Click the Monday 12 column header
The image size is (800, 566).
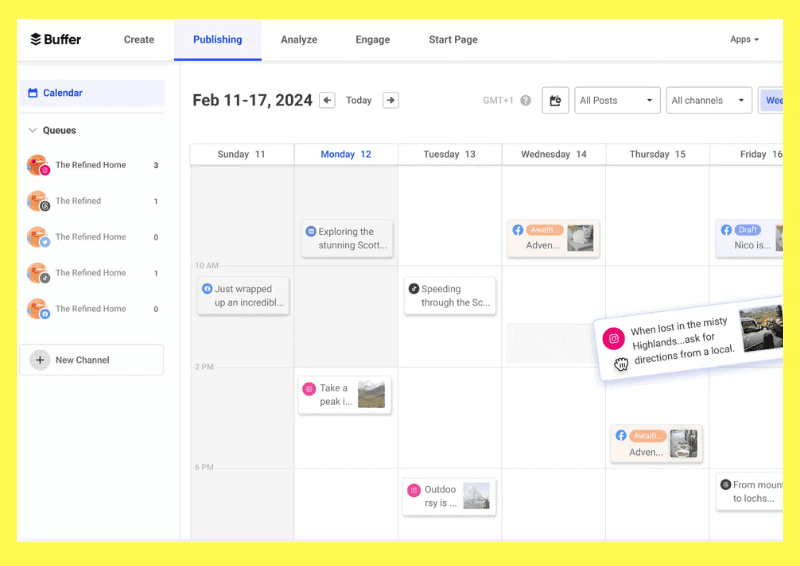point(346,154)
